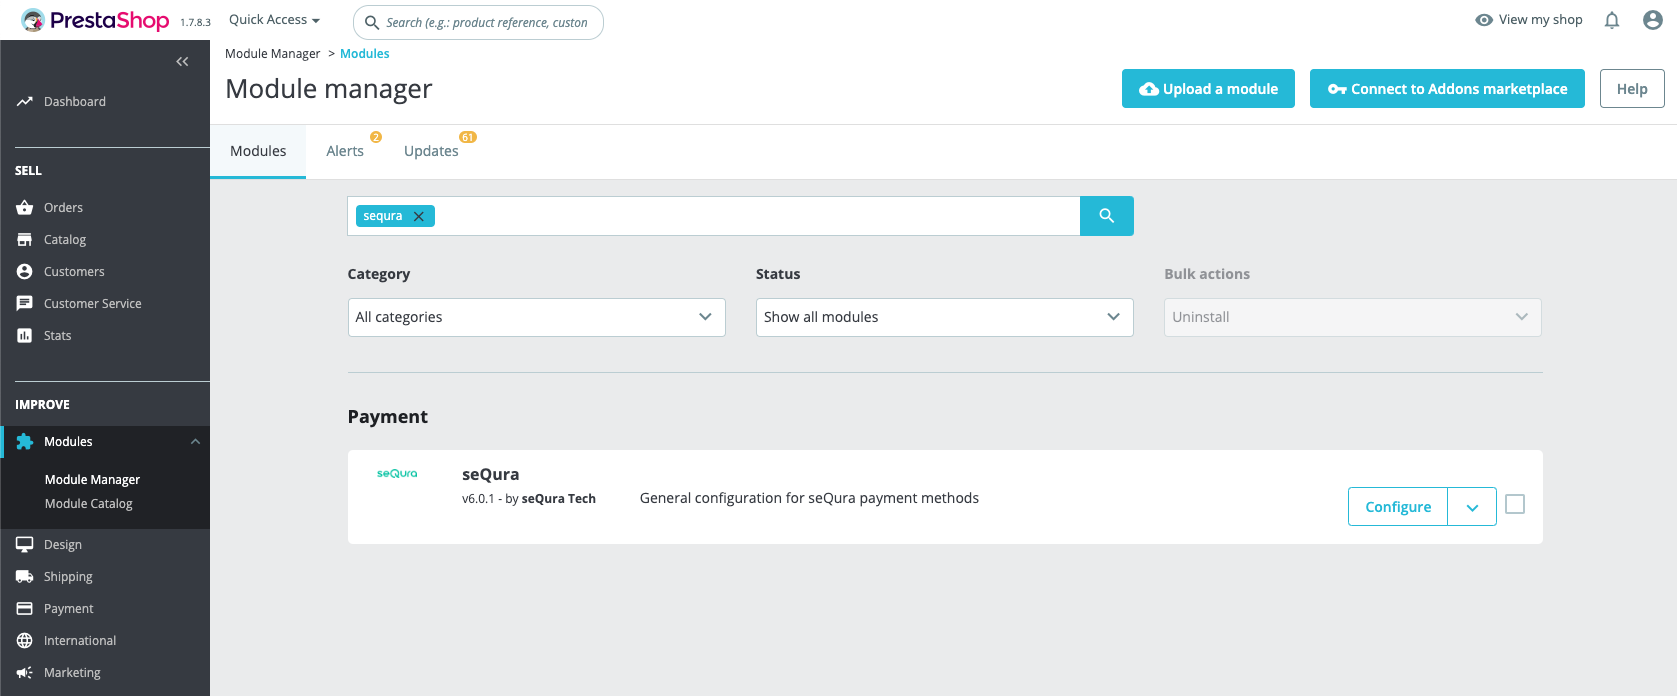Click Upload a module button
The image size is (1677, 696).
coord(1208,89)
